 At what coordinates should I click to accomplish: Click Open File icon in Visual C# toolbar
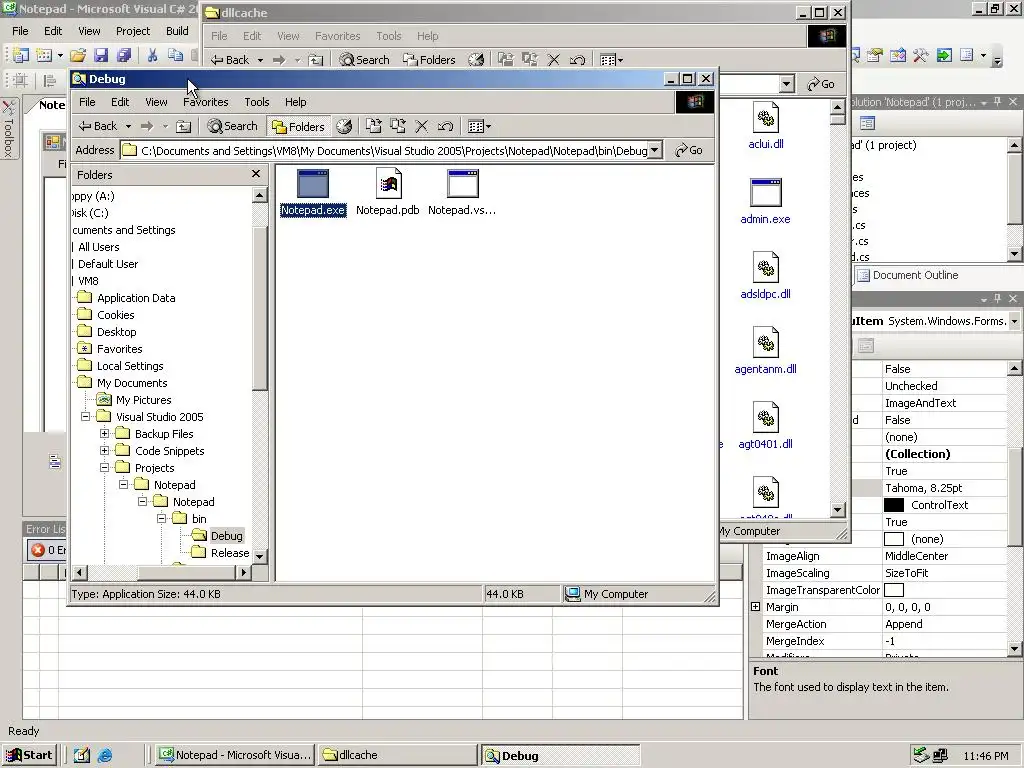point(78,56)
